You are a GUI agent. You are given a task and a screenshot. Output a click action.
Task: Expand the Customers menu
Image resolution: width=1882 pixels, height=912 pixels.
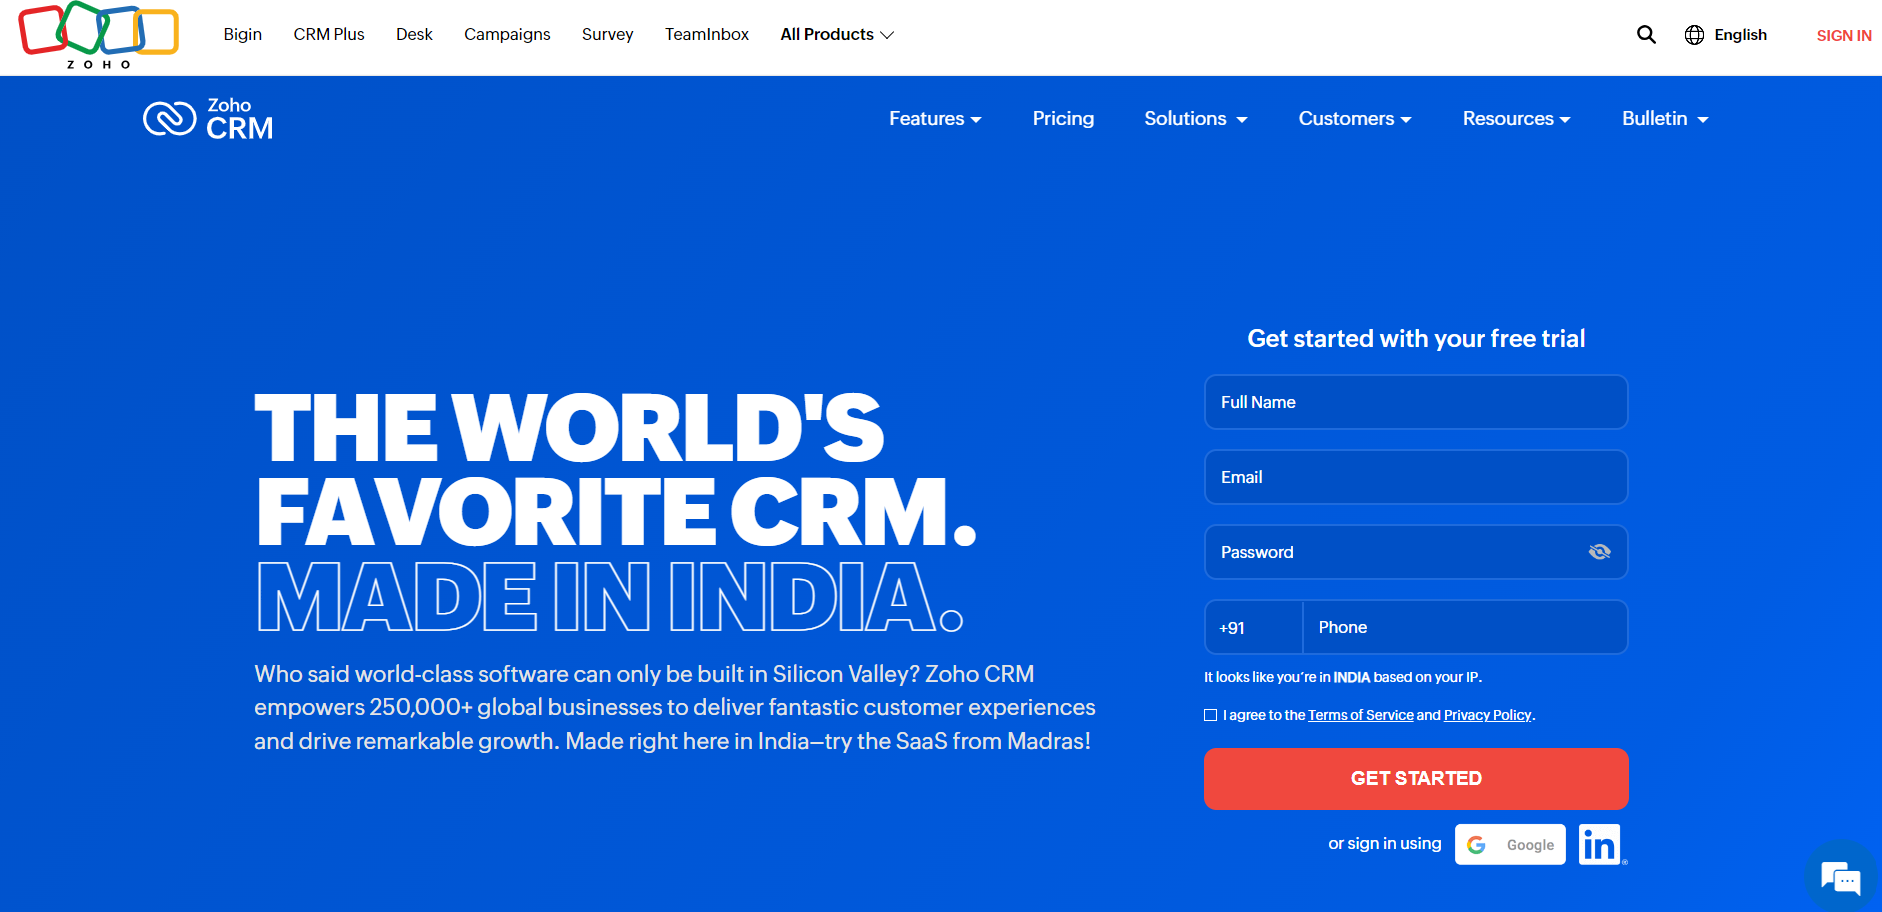[x=1355, y=119]
